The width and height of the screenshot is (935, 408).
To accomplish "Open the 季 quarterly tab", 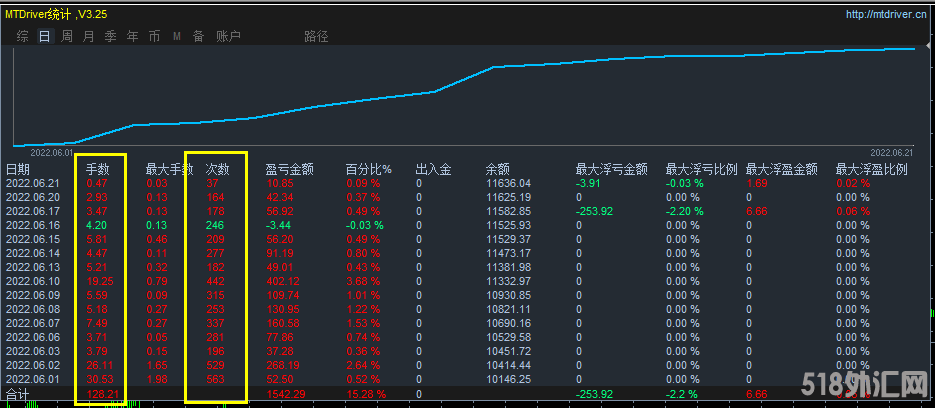I will [111, 36].
